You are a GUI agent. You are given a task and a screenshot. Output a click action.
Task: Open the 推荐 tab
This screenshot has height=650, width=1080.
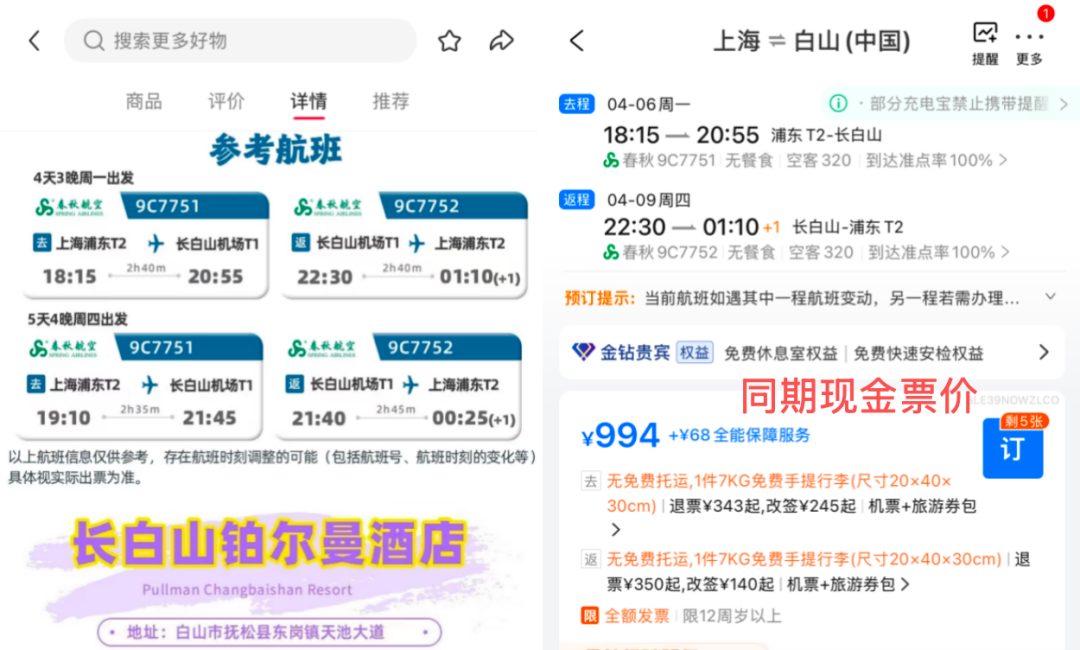pos(390,101)
